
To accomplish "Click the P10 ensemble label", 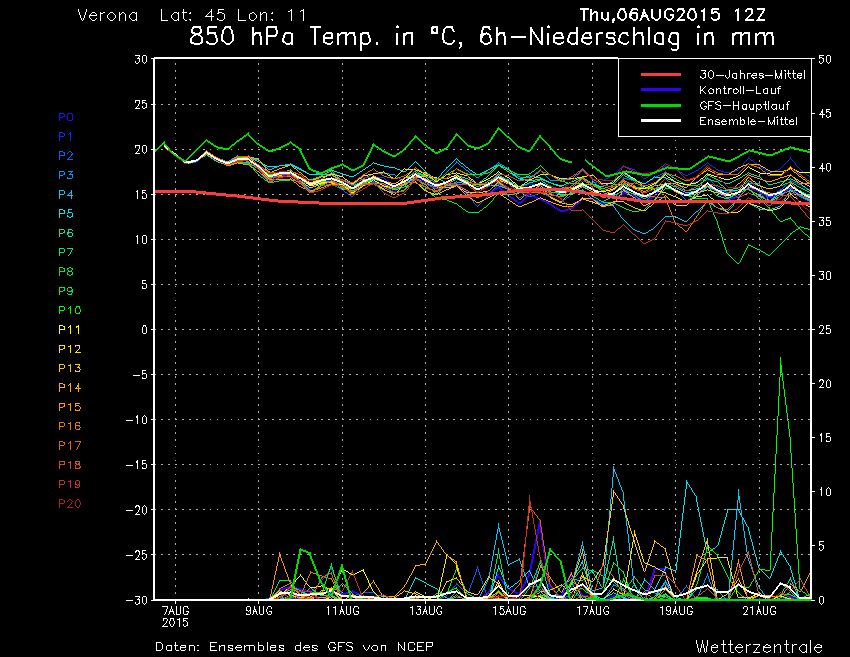I will coord(69,310).
